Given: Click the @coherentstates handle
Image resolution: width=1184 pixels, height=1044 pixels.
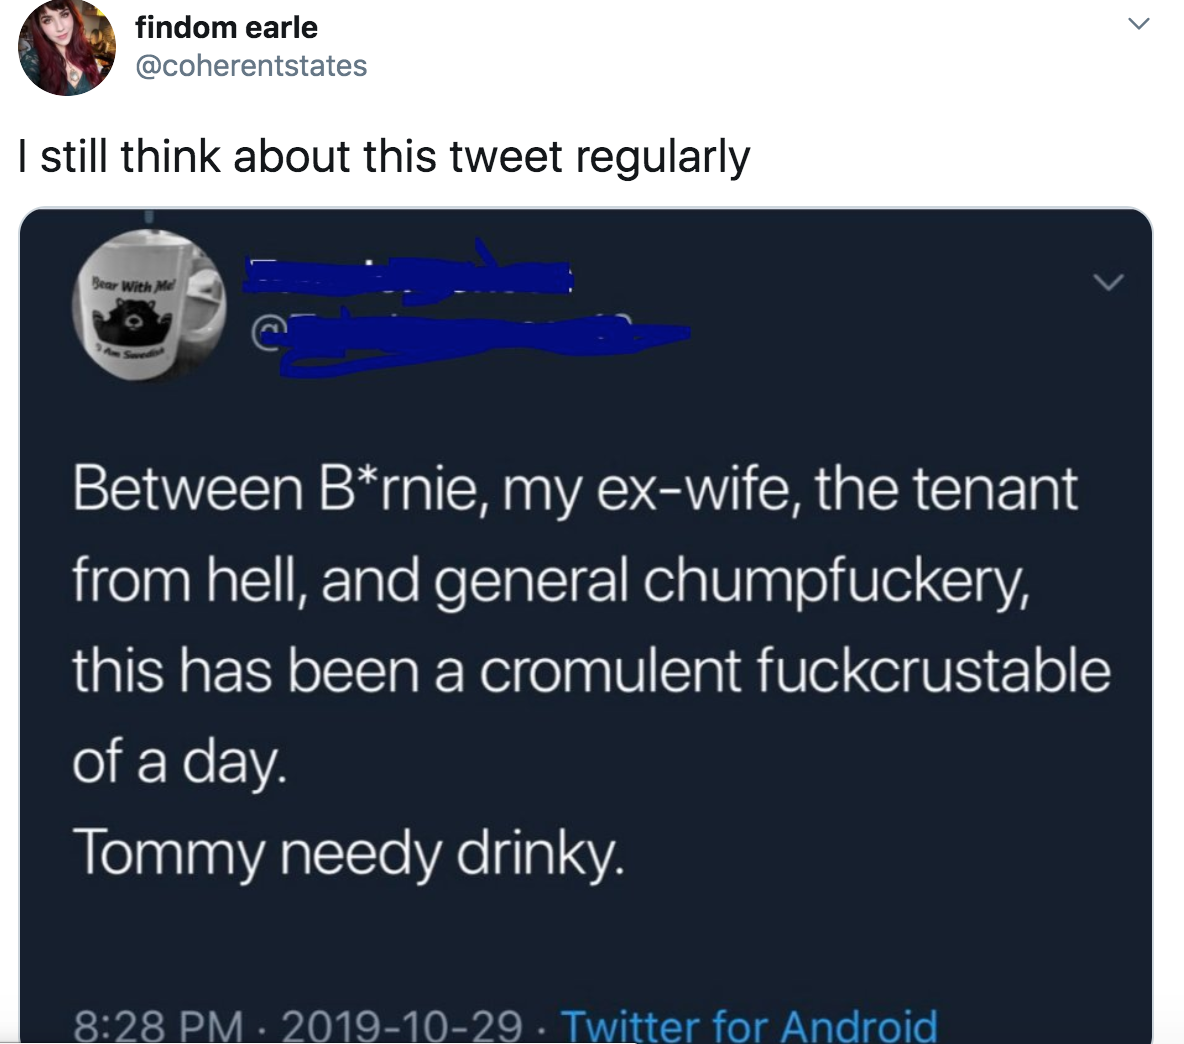Looking at the screenshot, I should coord(251,66).
